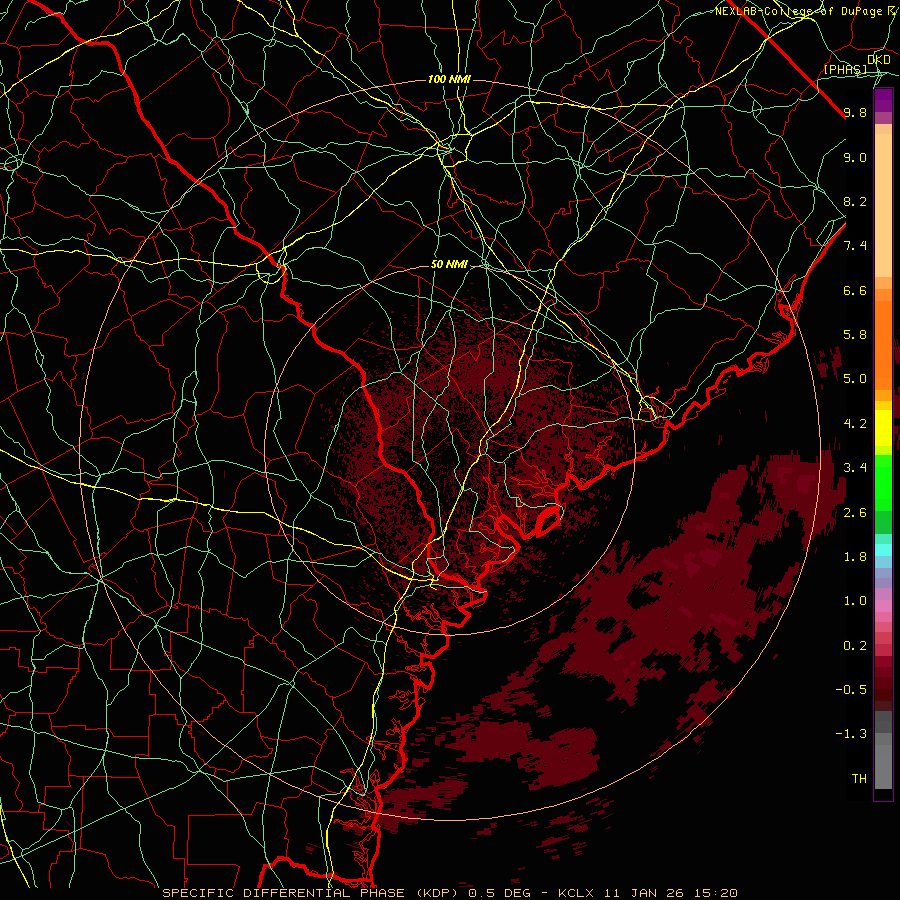The width and height of the screenshot is (900, 900).
Task: Click the 1.8 value on the scale
Action: click(x=855, y=557)
